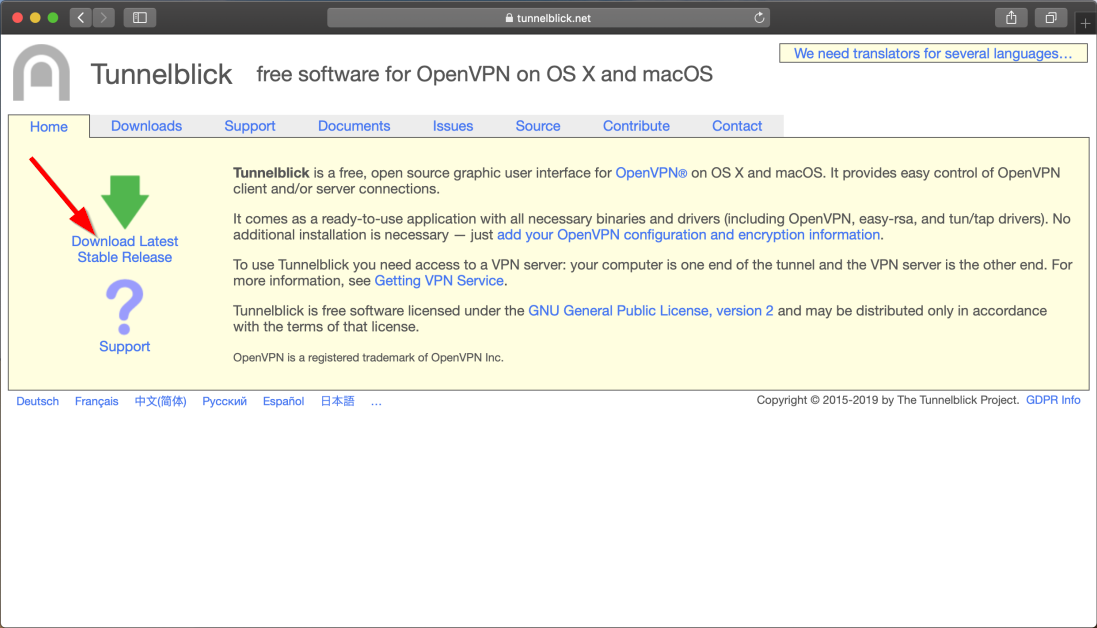Open the Support tab
This screenshot has height=628, width=1097.
pos(250,126)
